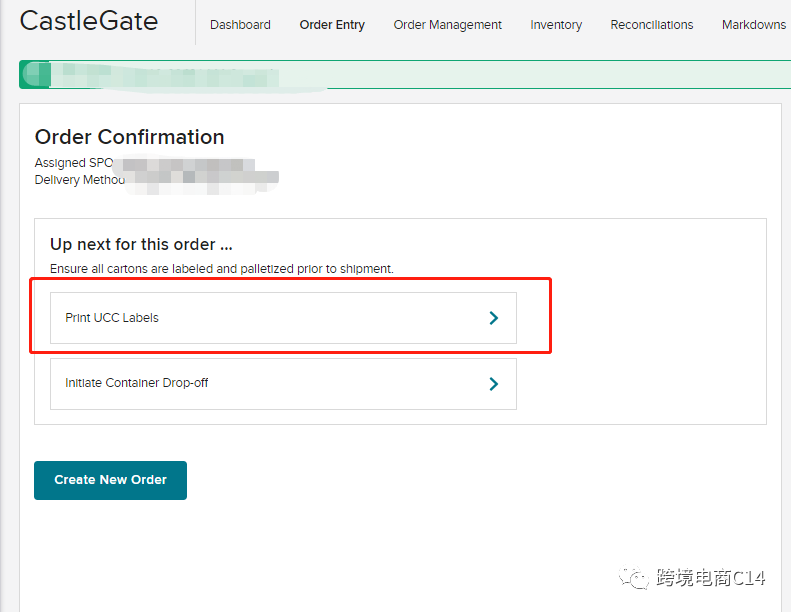Click the Print UCC Labels text
The width and height of the screenshot is (791, 612).
(x=112, y=318)
